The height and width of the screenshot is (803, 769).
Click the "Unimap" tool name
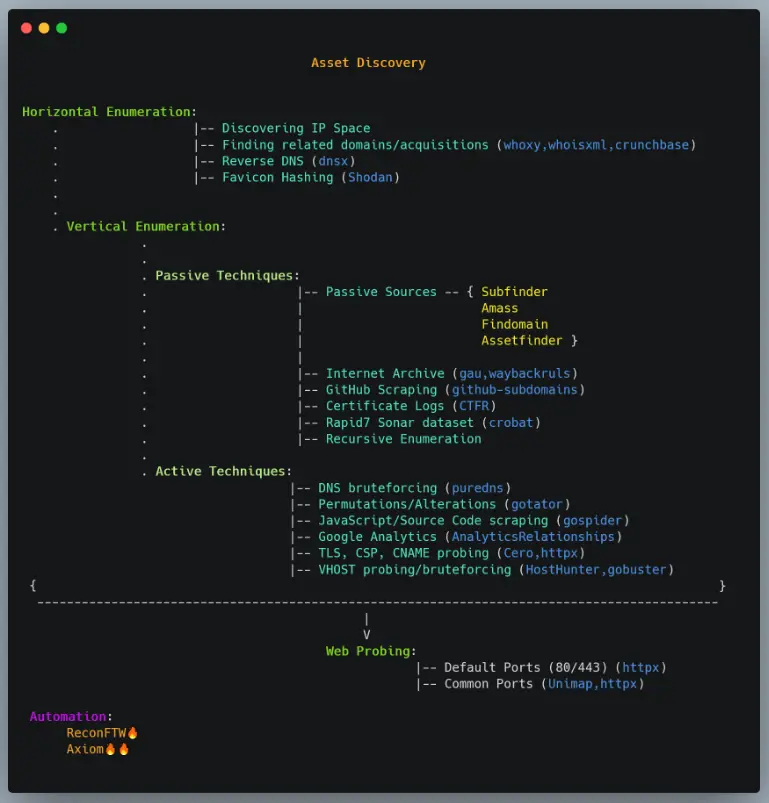pyautogui.click(x=570, y=684)
